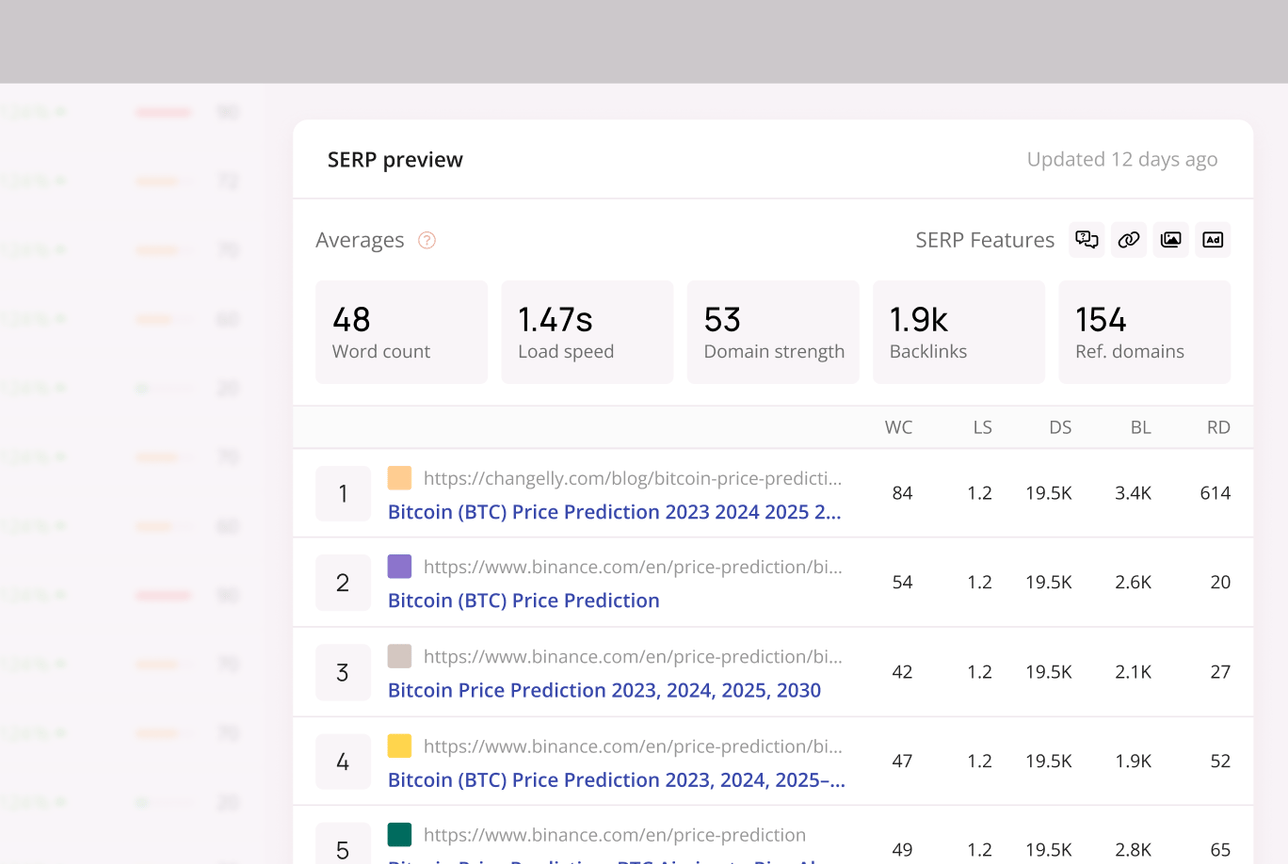
Task: Click the yellow favicon of result 4
Action: click(x=400, y=746)
